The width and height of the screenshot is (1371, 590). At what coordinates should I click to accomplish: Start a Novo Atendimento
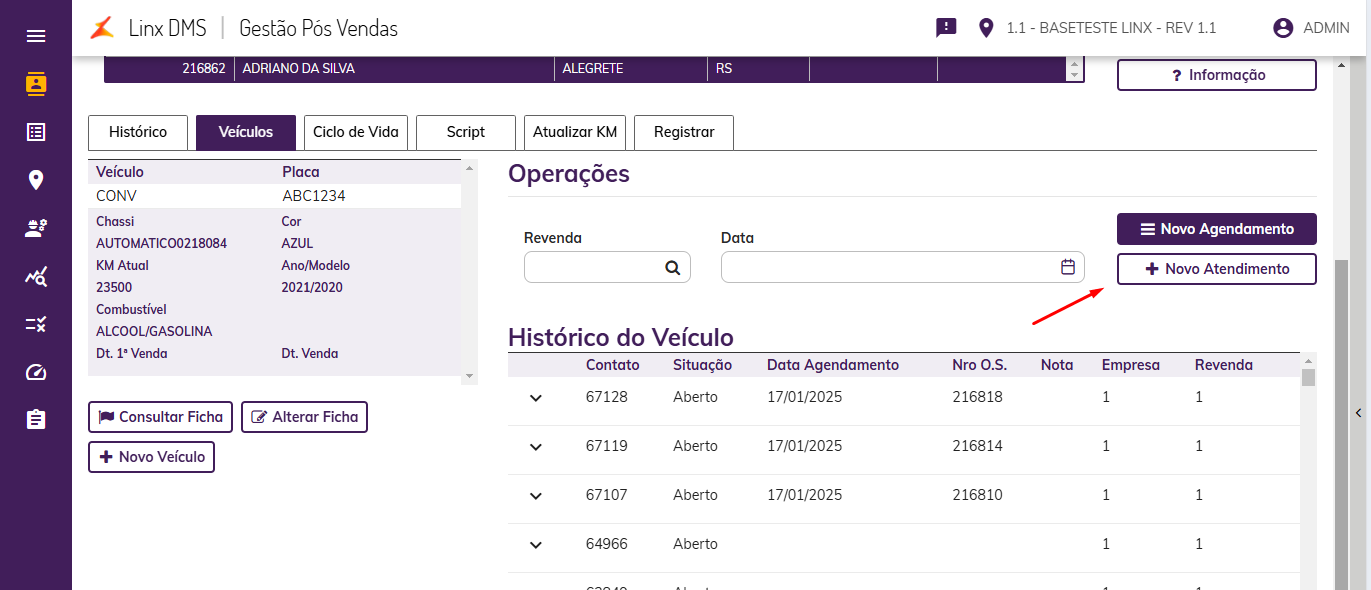click(x=1217, y=269)
